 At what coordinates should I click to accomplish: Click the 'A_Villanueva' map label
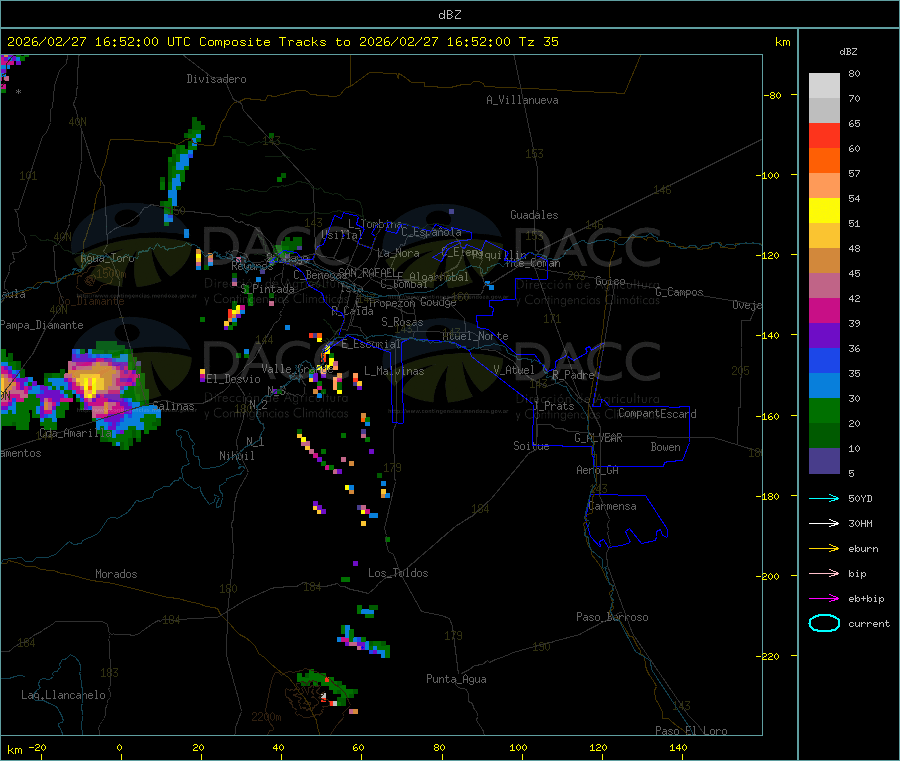[522, 100]
